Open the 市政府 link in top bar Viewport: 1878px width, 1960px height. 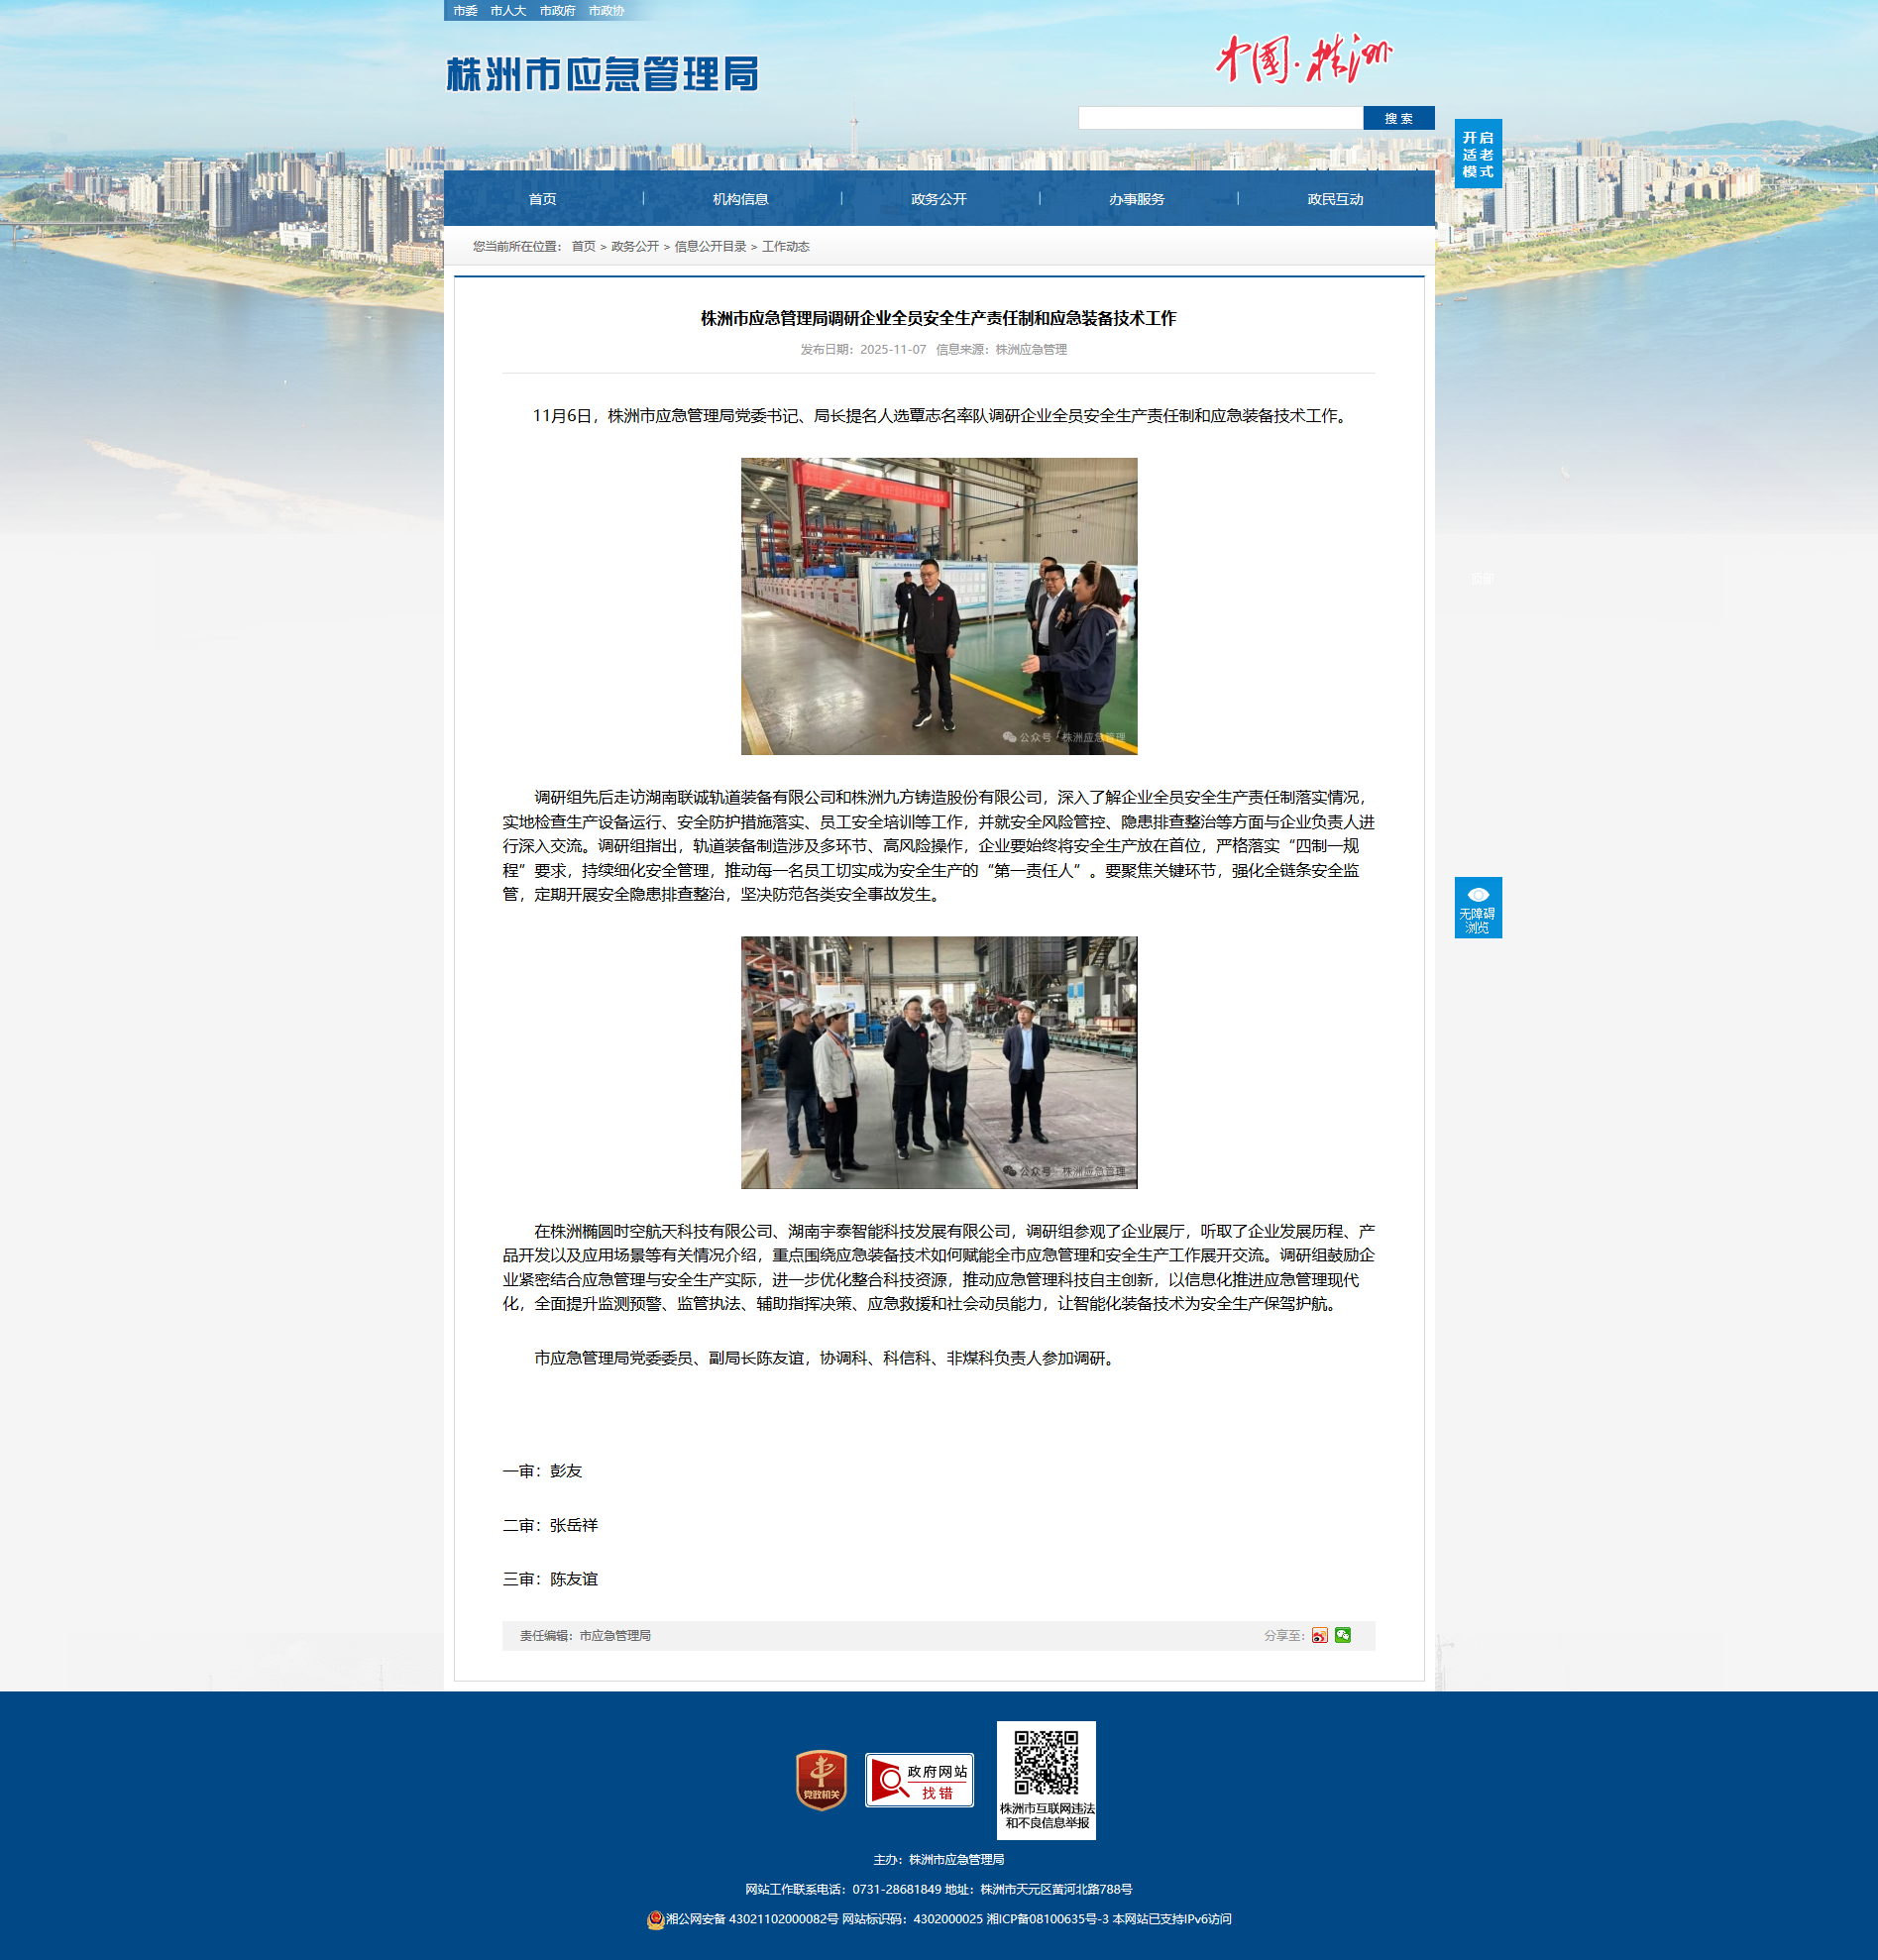[557, 11]
